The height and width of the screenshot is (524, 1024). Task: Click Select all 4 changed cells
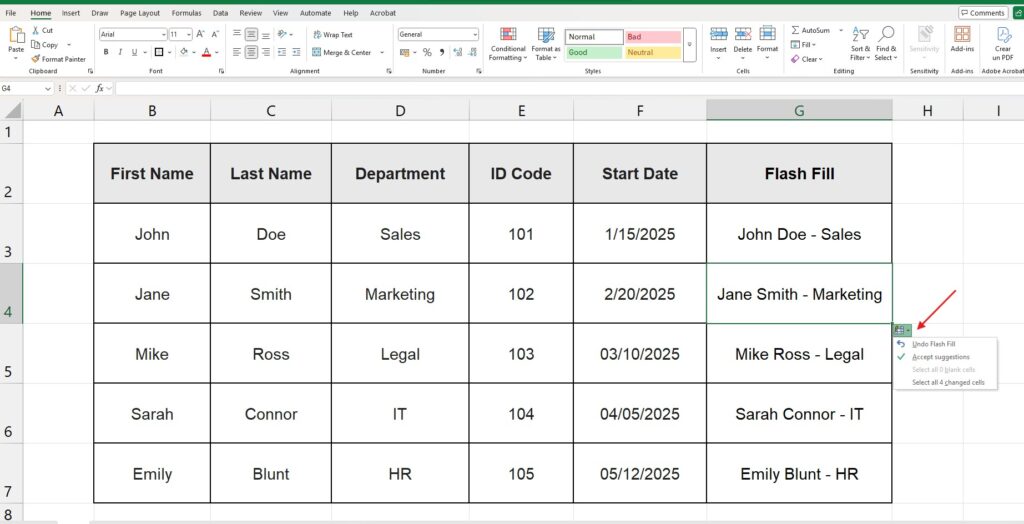coord(947,382)
